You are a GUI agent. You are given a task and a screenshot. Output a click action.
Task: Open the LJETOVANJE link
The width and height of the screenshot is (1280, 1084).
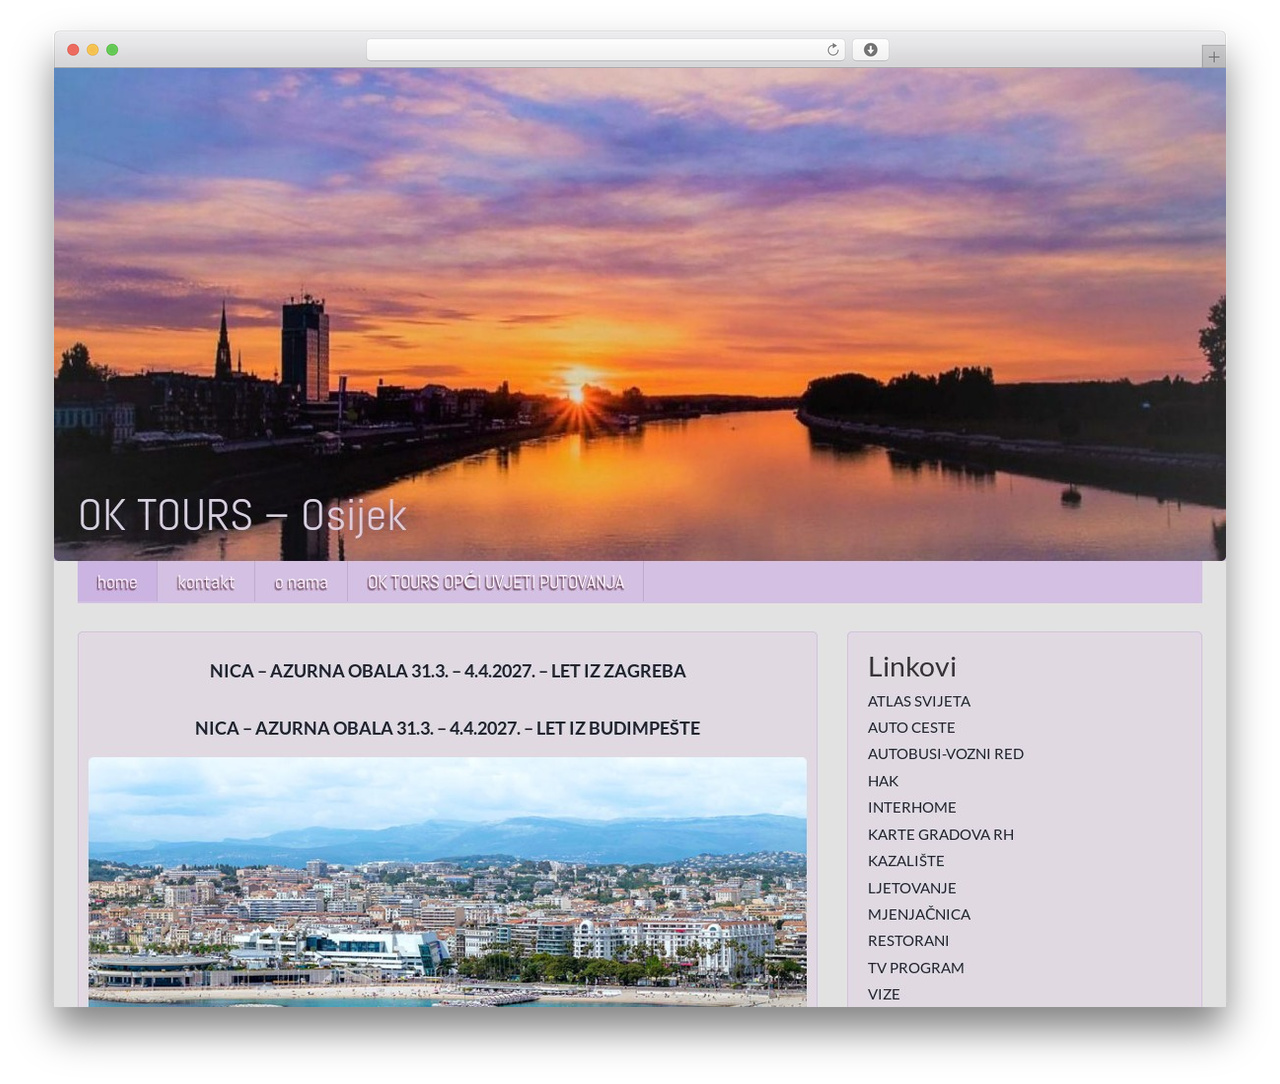click(x=912, y=888)
